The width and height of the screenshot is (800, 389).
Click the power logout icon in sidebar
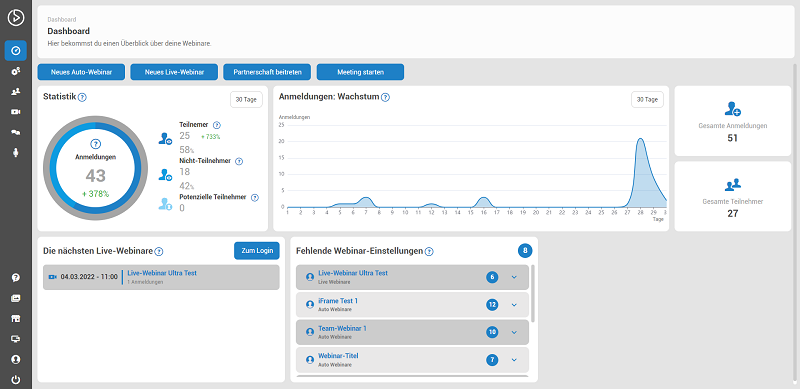(15, 380)
